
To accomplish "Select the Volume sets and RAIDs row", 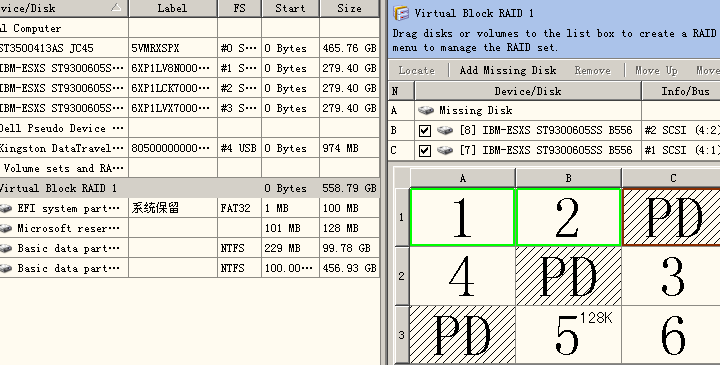I will point(190,168).
